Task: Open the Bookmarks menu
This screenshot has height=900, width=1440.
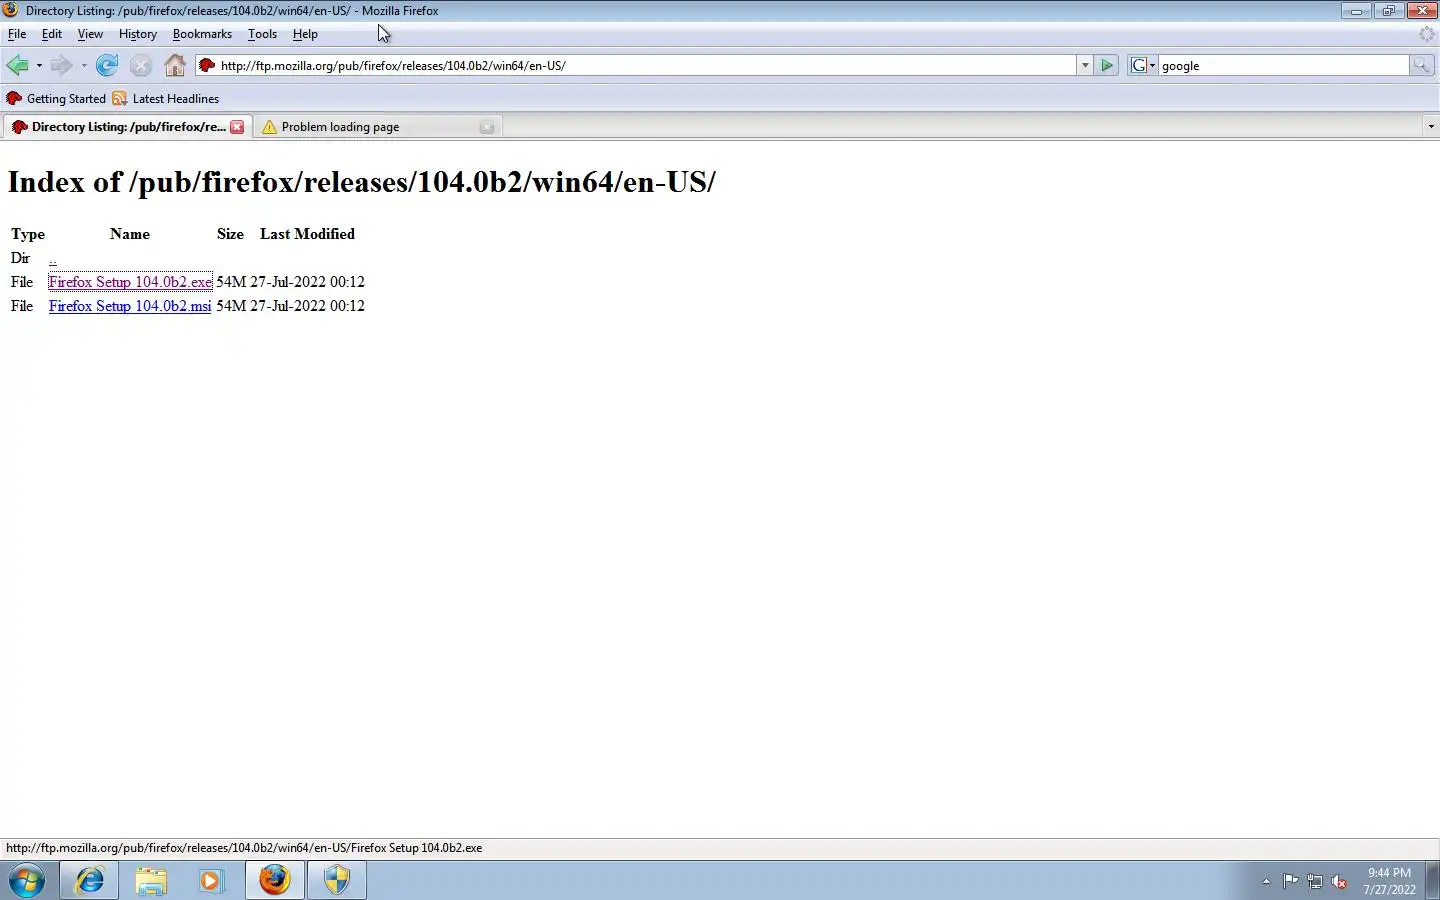Action: 202,34
